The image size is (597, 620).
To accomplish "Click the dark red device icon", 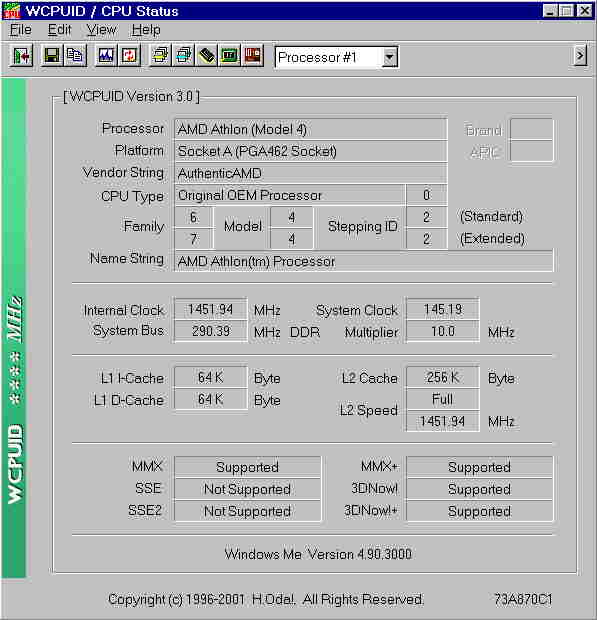I will tap(253, 56).
